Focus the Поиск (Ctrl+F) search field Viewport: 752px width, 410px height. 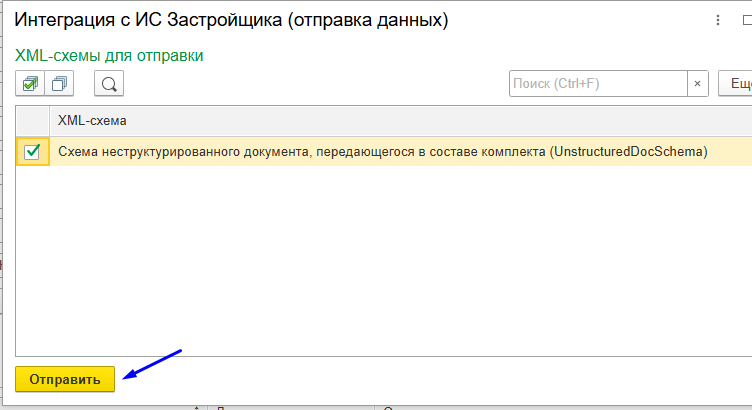(595, 84)
